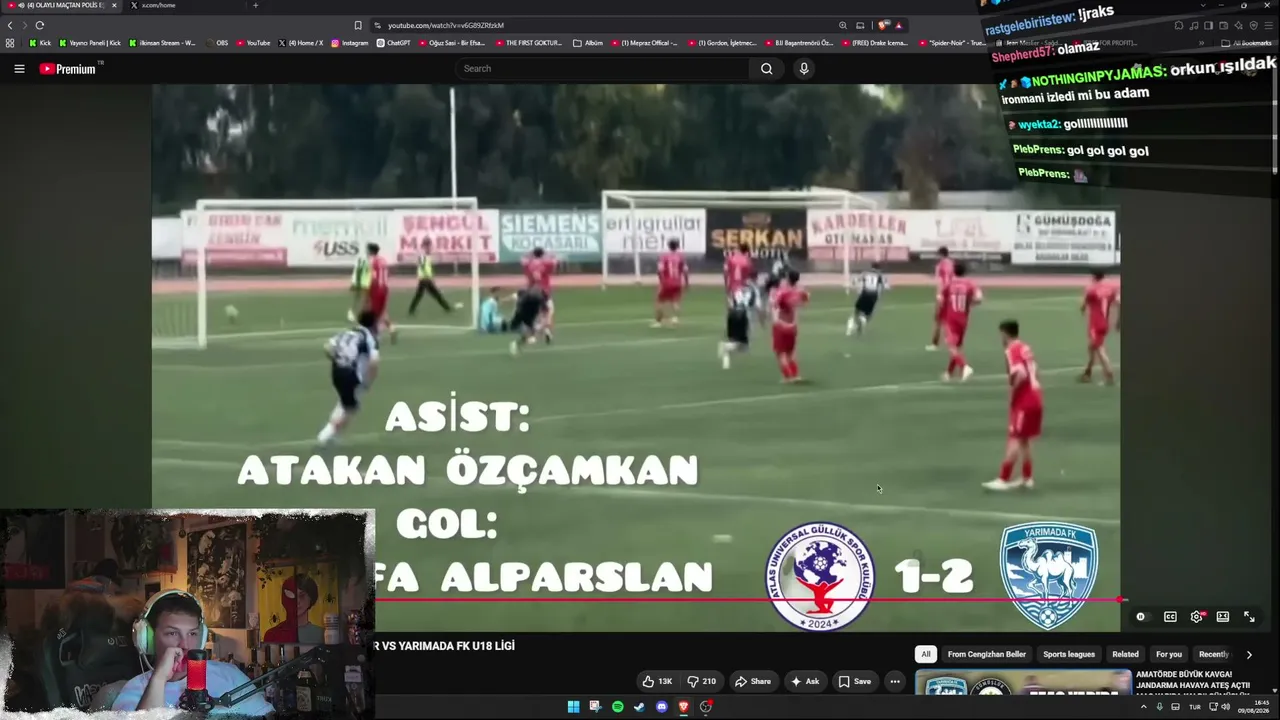
Task: Open player settings gear
Action: 1196,617
